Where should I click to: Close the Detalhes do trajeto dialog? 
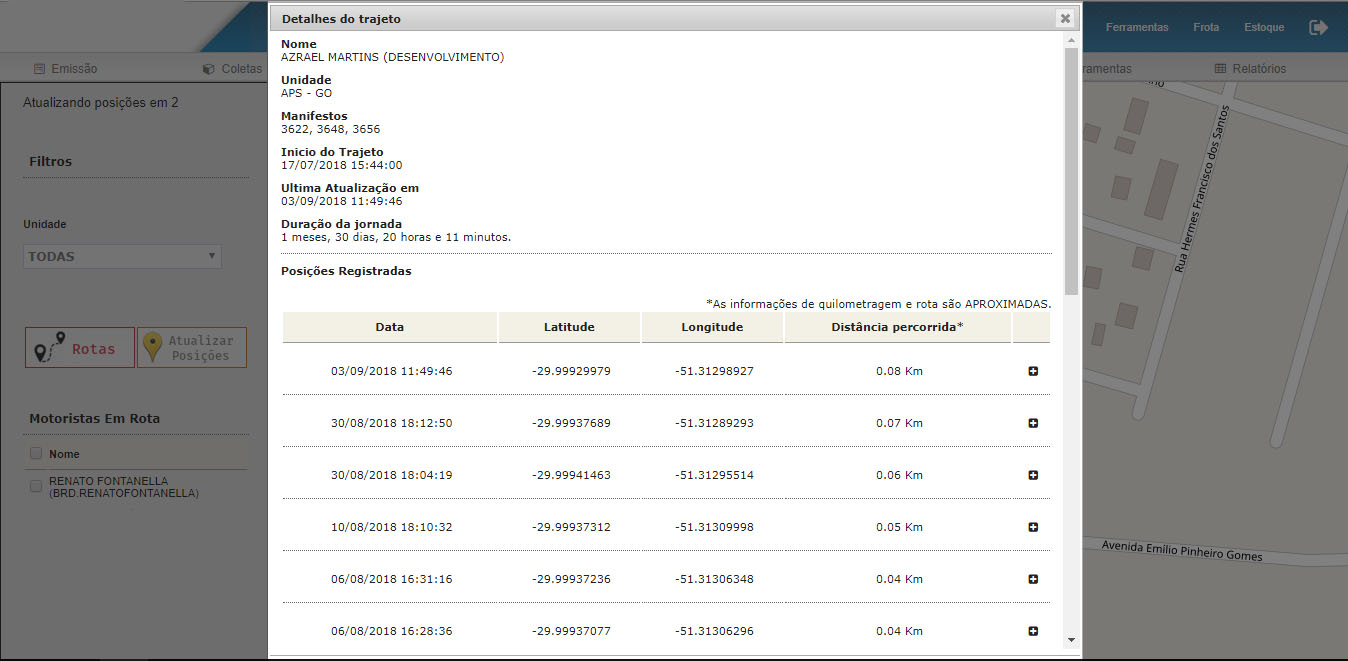pyautogui.click(x=1066, y=18)
